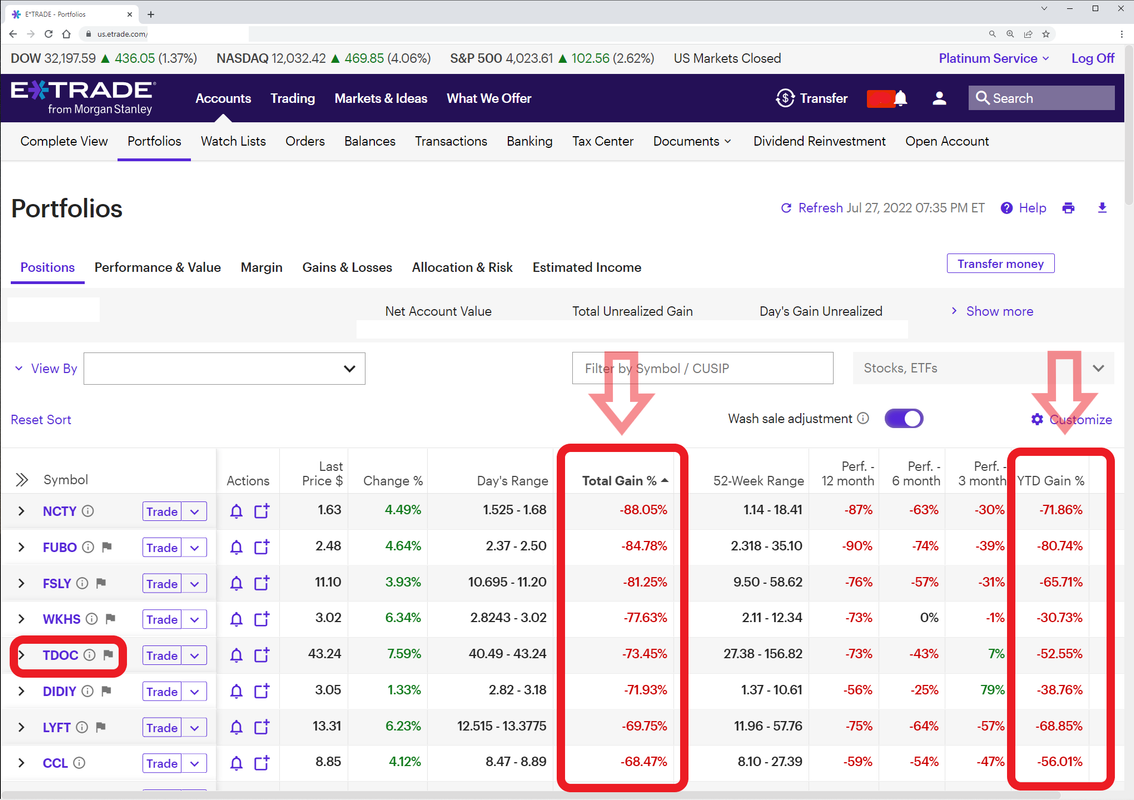Click the alert bell icon for NCTY
Viewport: 1134px width, 800px height.
(x=236, y=511)
